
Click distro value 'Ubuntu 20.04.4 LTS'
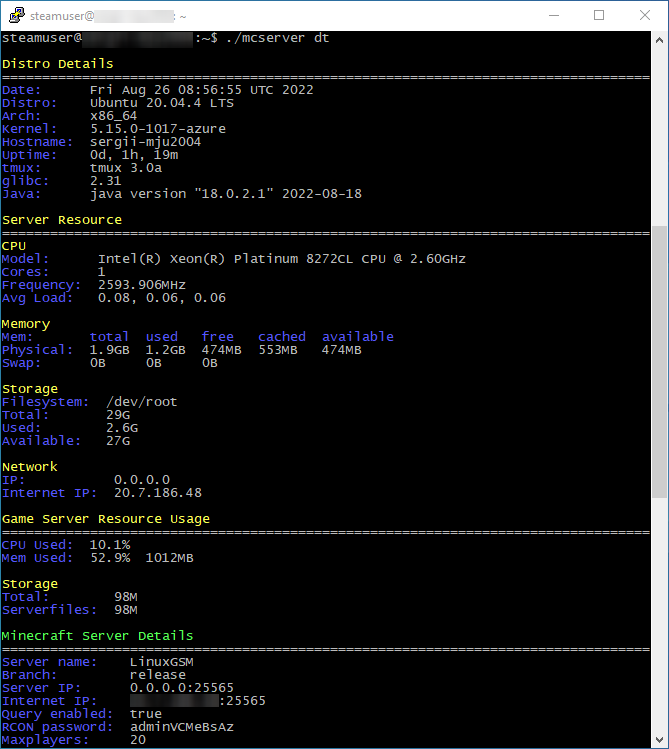[162, 103]
